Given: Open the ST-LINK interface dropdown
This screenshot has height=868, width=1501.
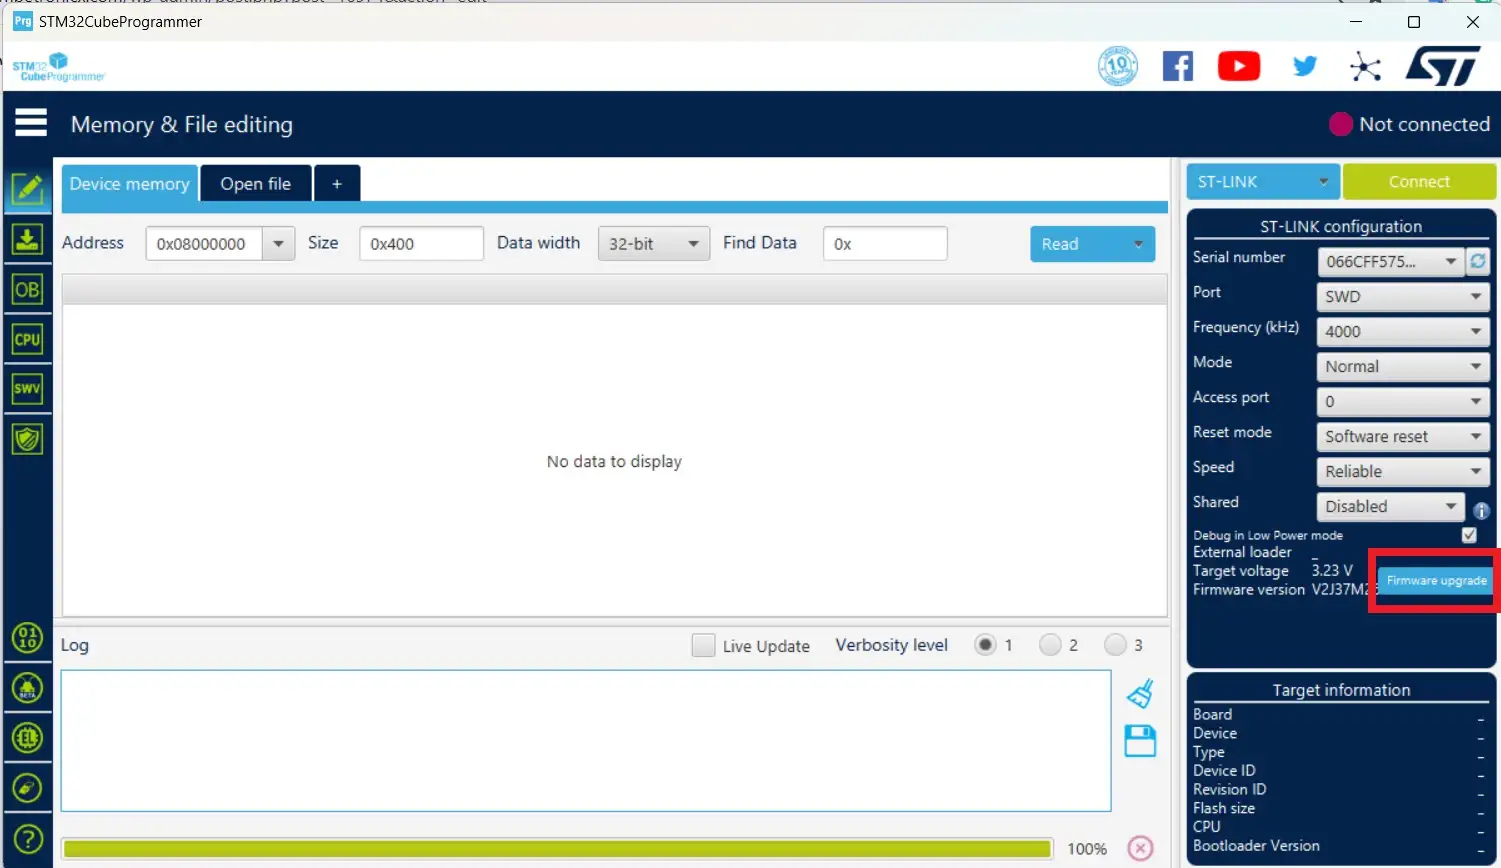Looking at the screenshot, I should 1262,182.
